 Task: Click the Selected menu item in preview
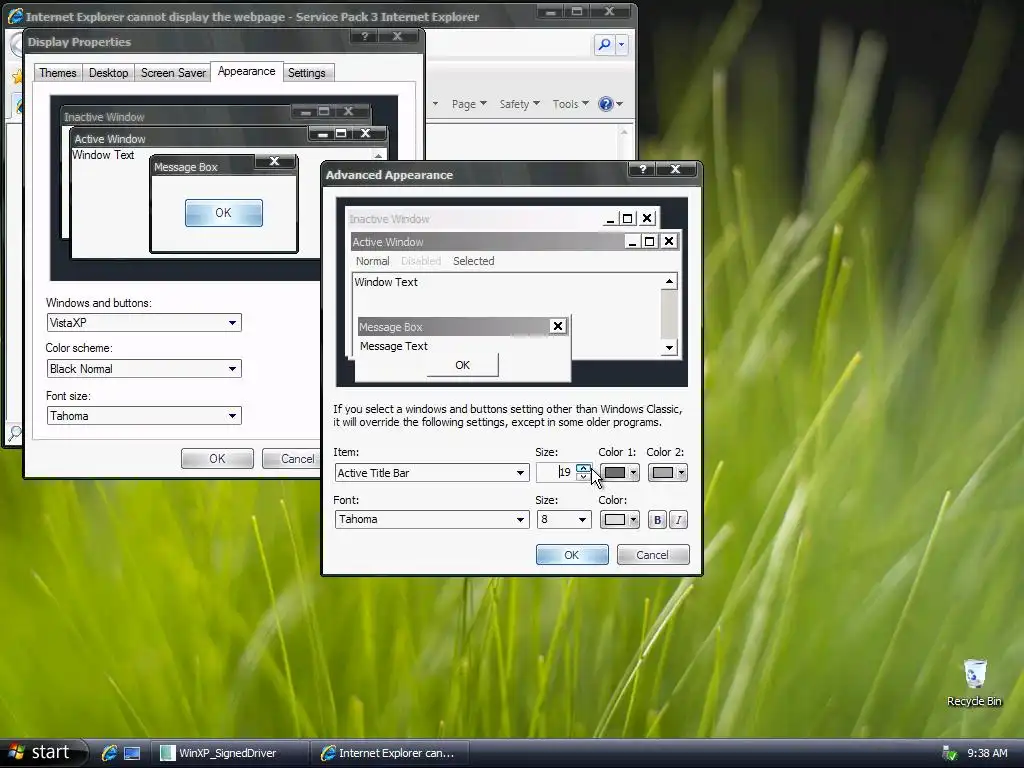(x=473, y=261)
